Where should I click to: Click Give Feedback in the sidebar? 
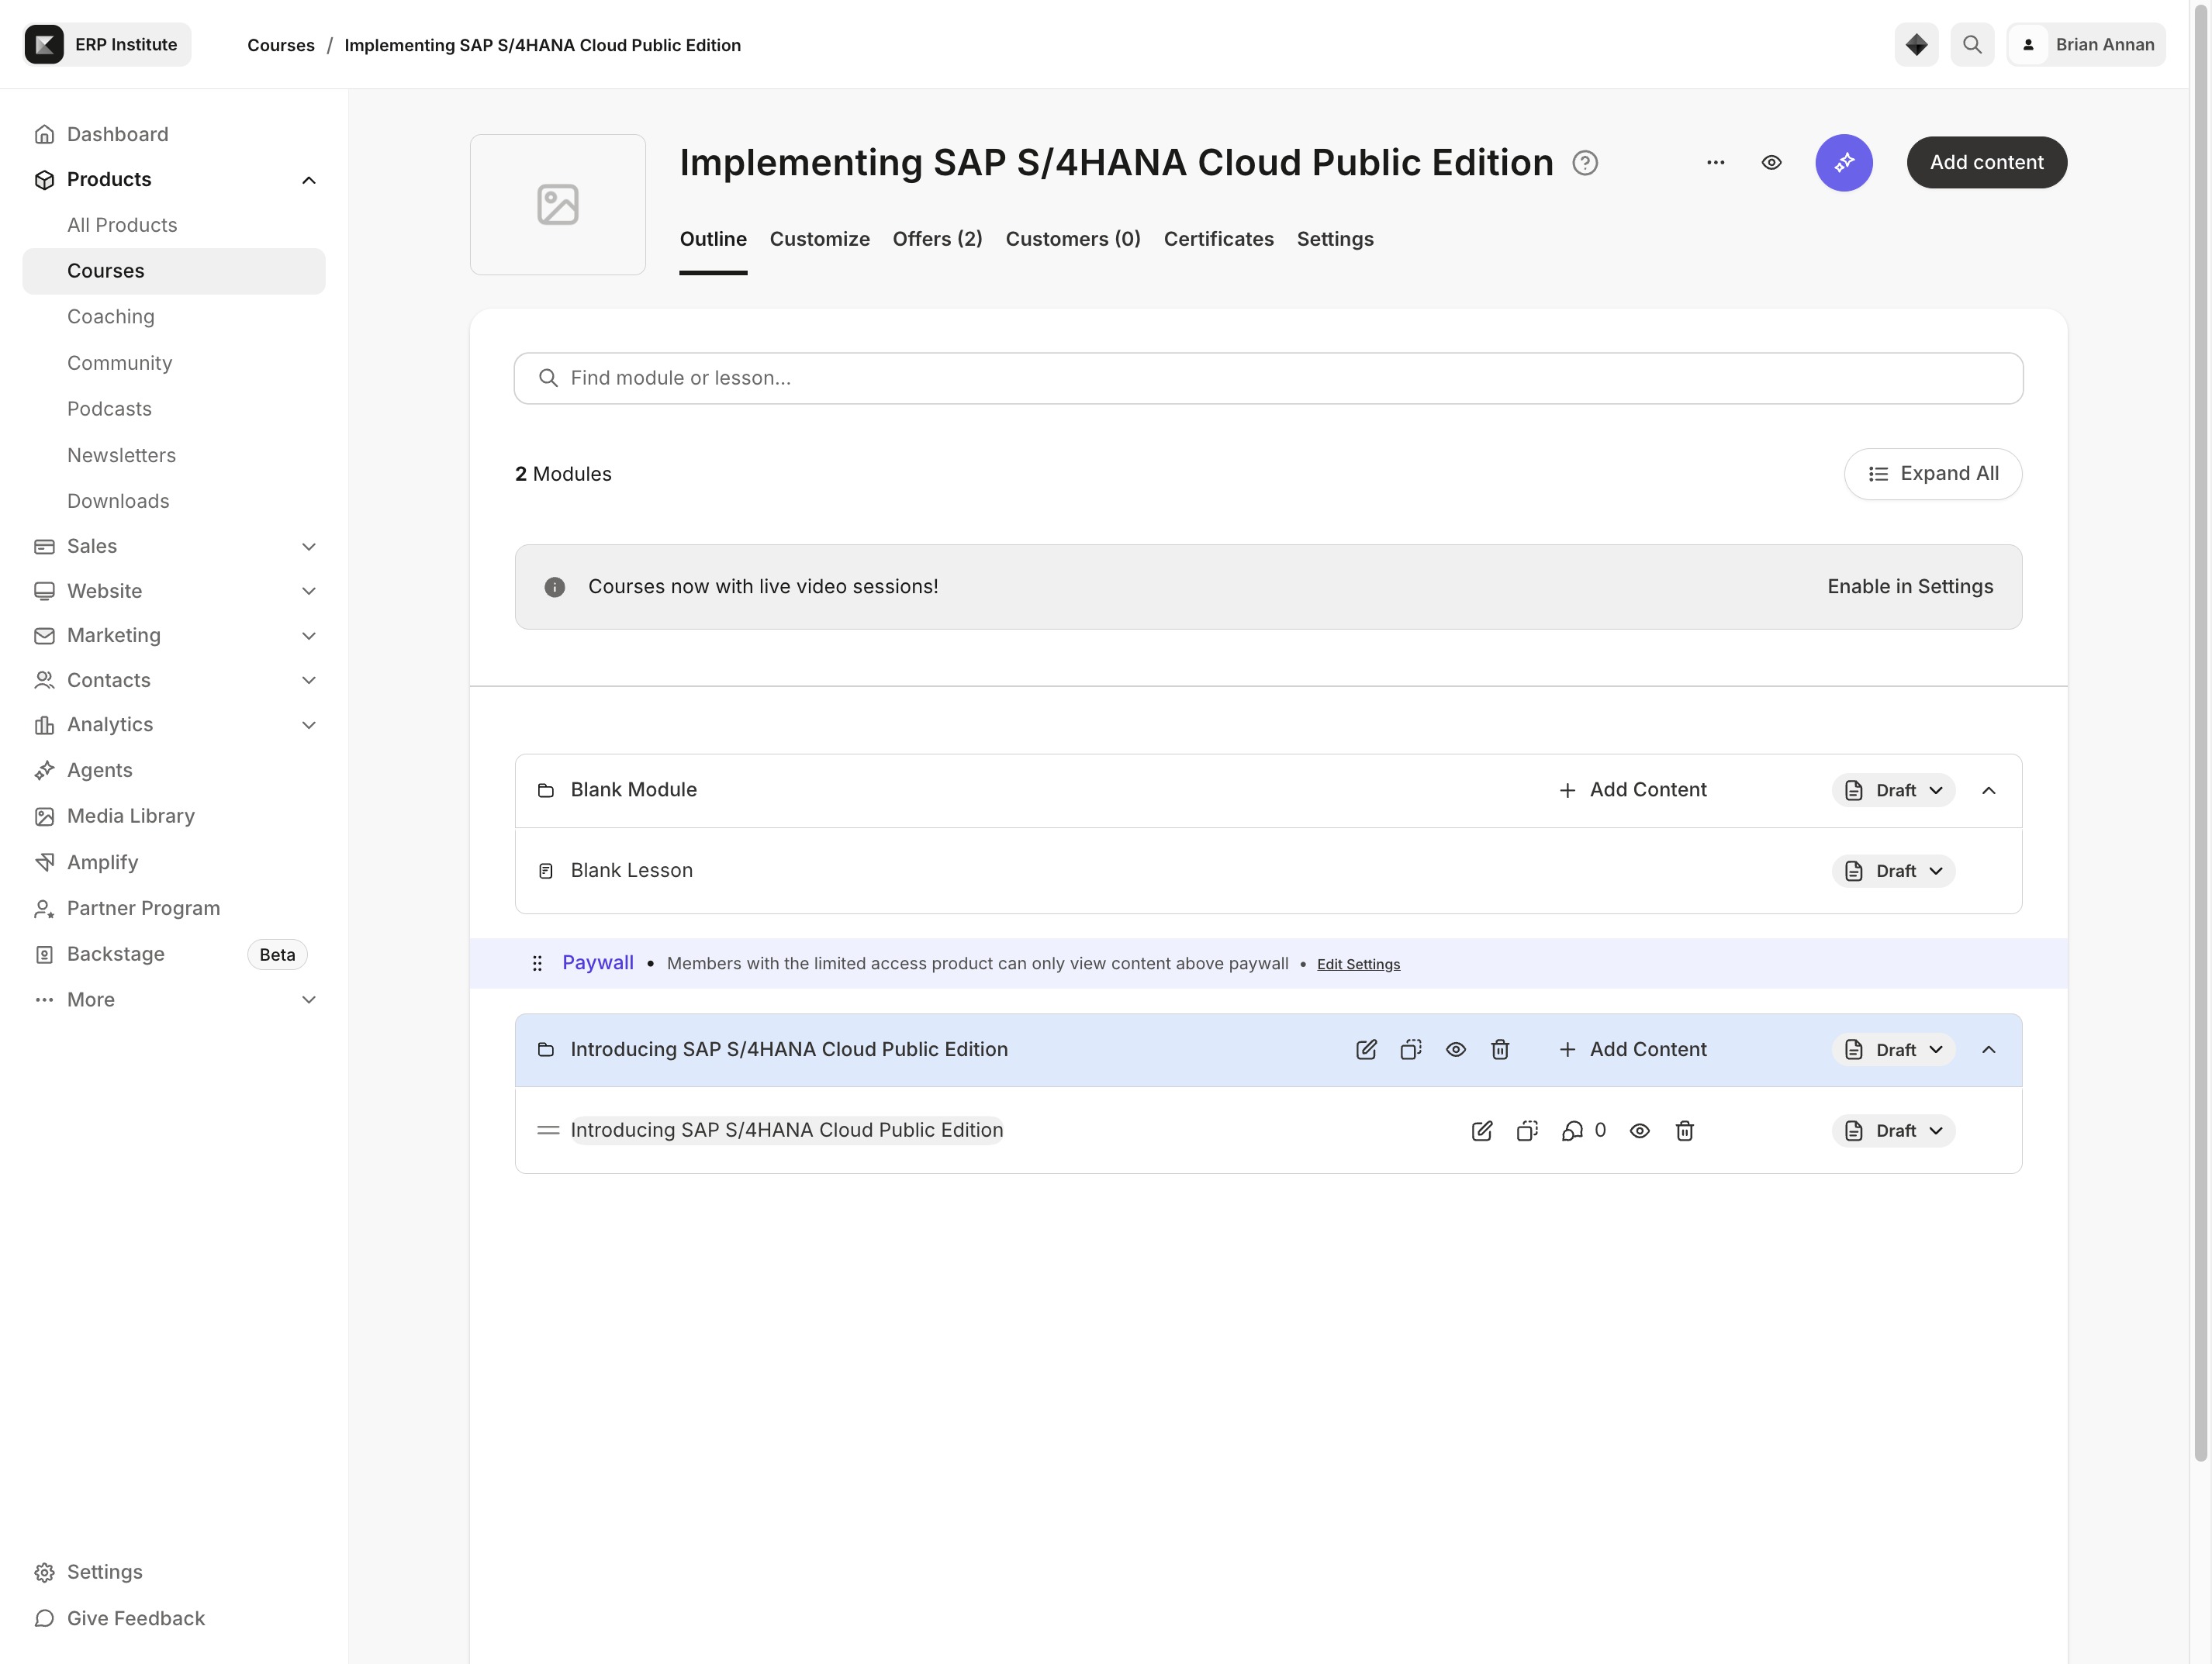(x=174, y=1618)
